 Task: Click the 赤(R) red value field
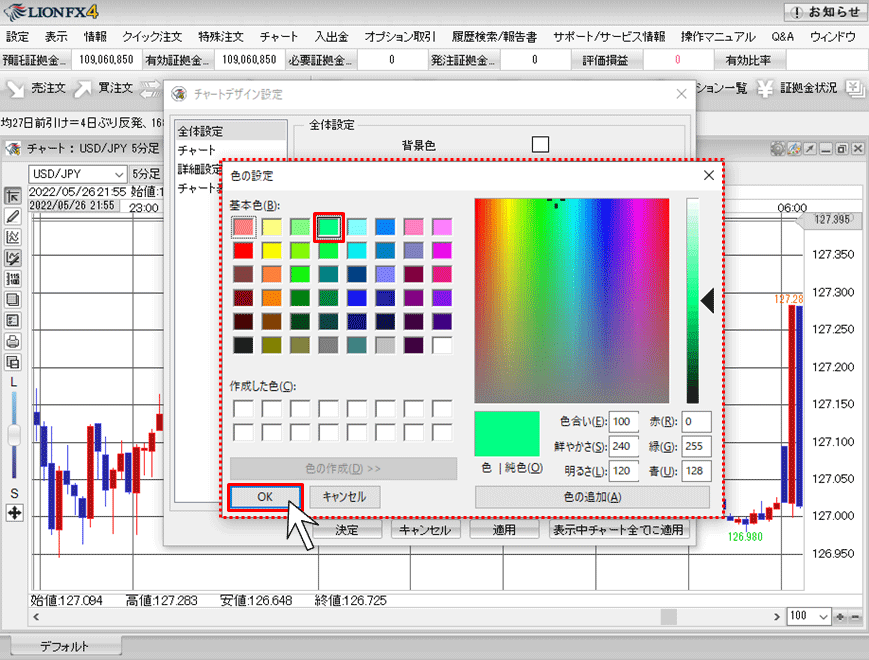coord(696,422)
